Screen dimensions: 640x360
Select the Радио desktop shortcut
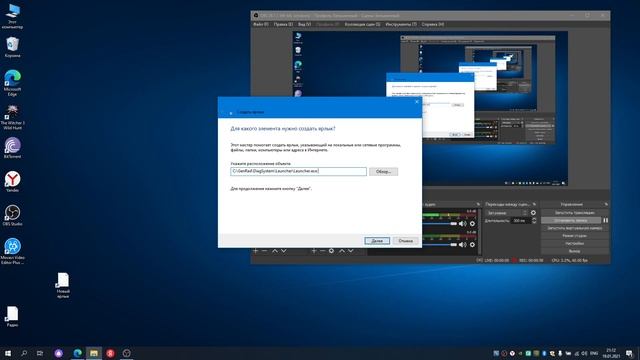coord(12,317)
